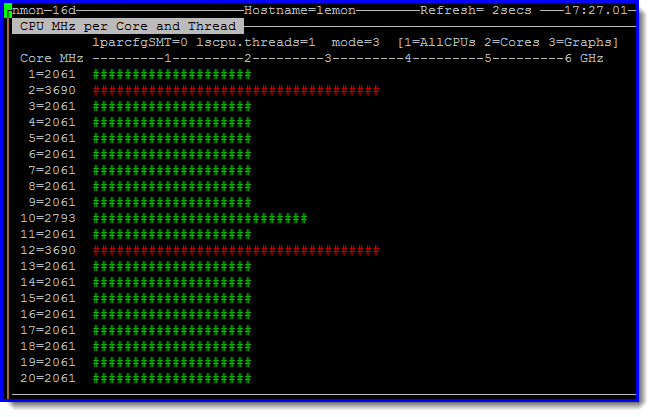Image resolution: width=654 pixels, height=417 pixels.
Task: Click the 'CPU MHz per Core and Thread' title
Action: point(128,26)
